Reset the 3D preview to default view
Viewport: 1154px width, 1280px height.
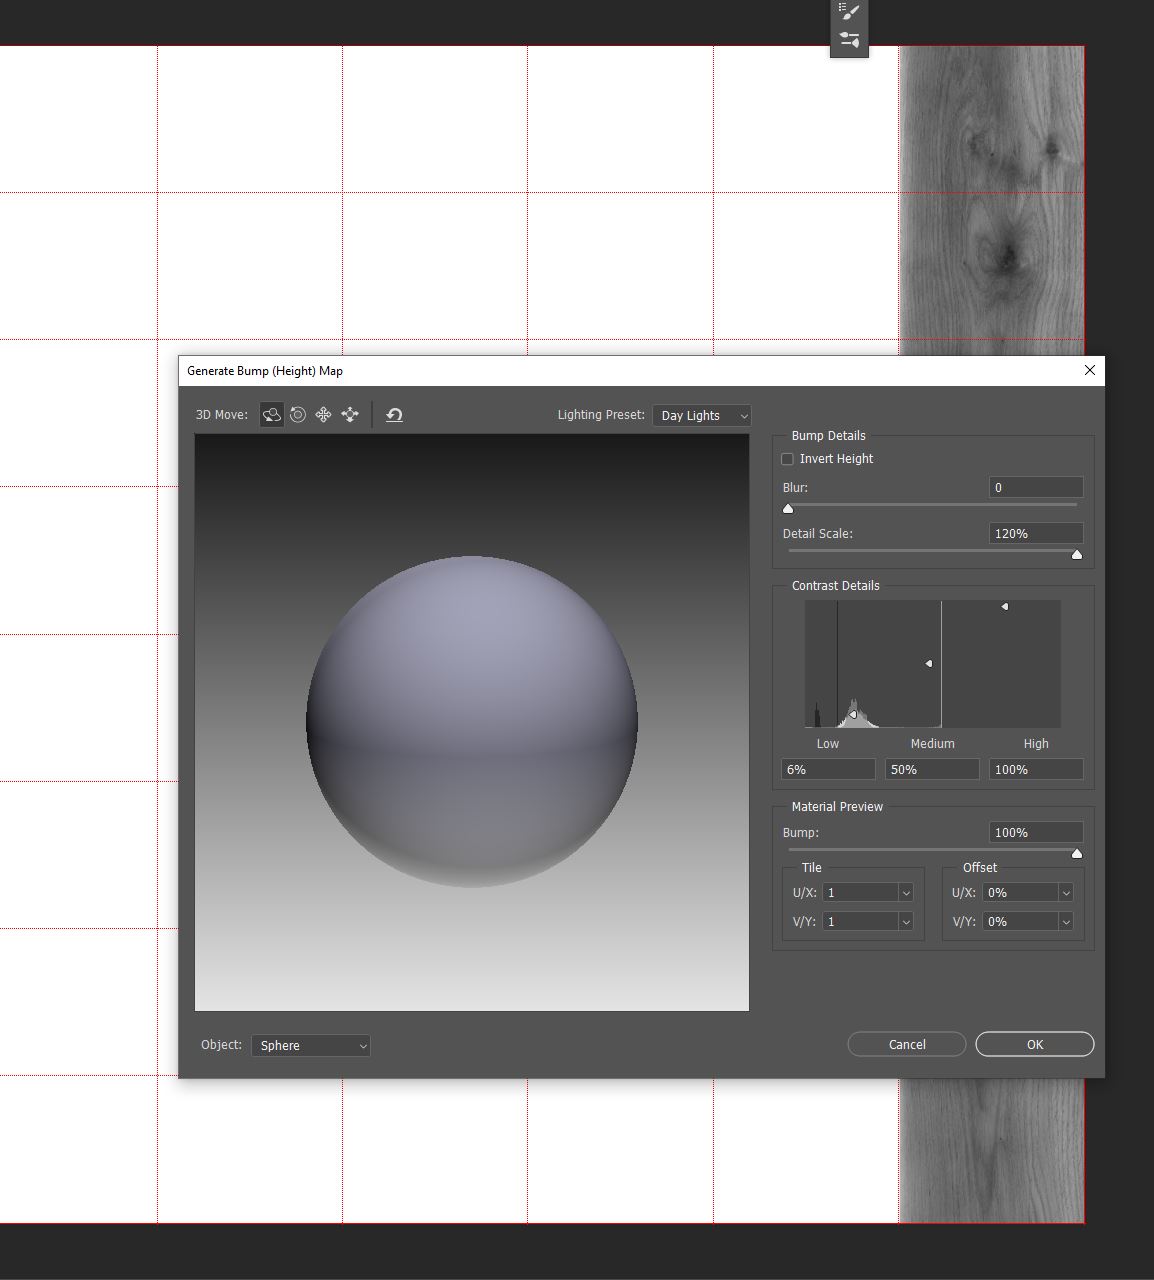[393, 415]
